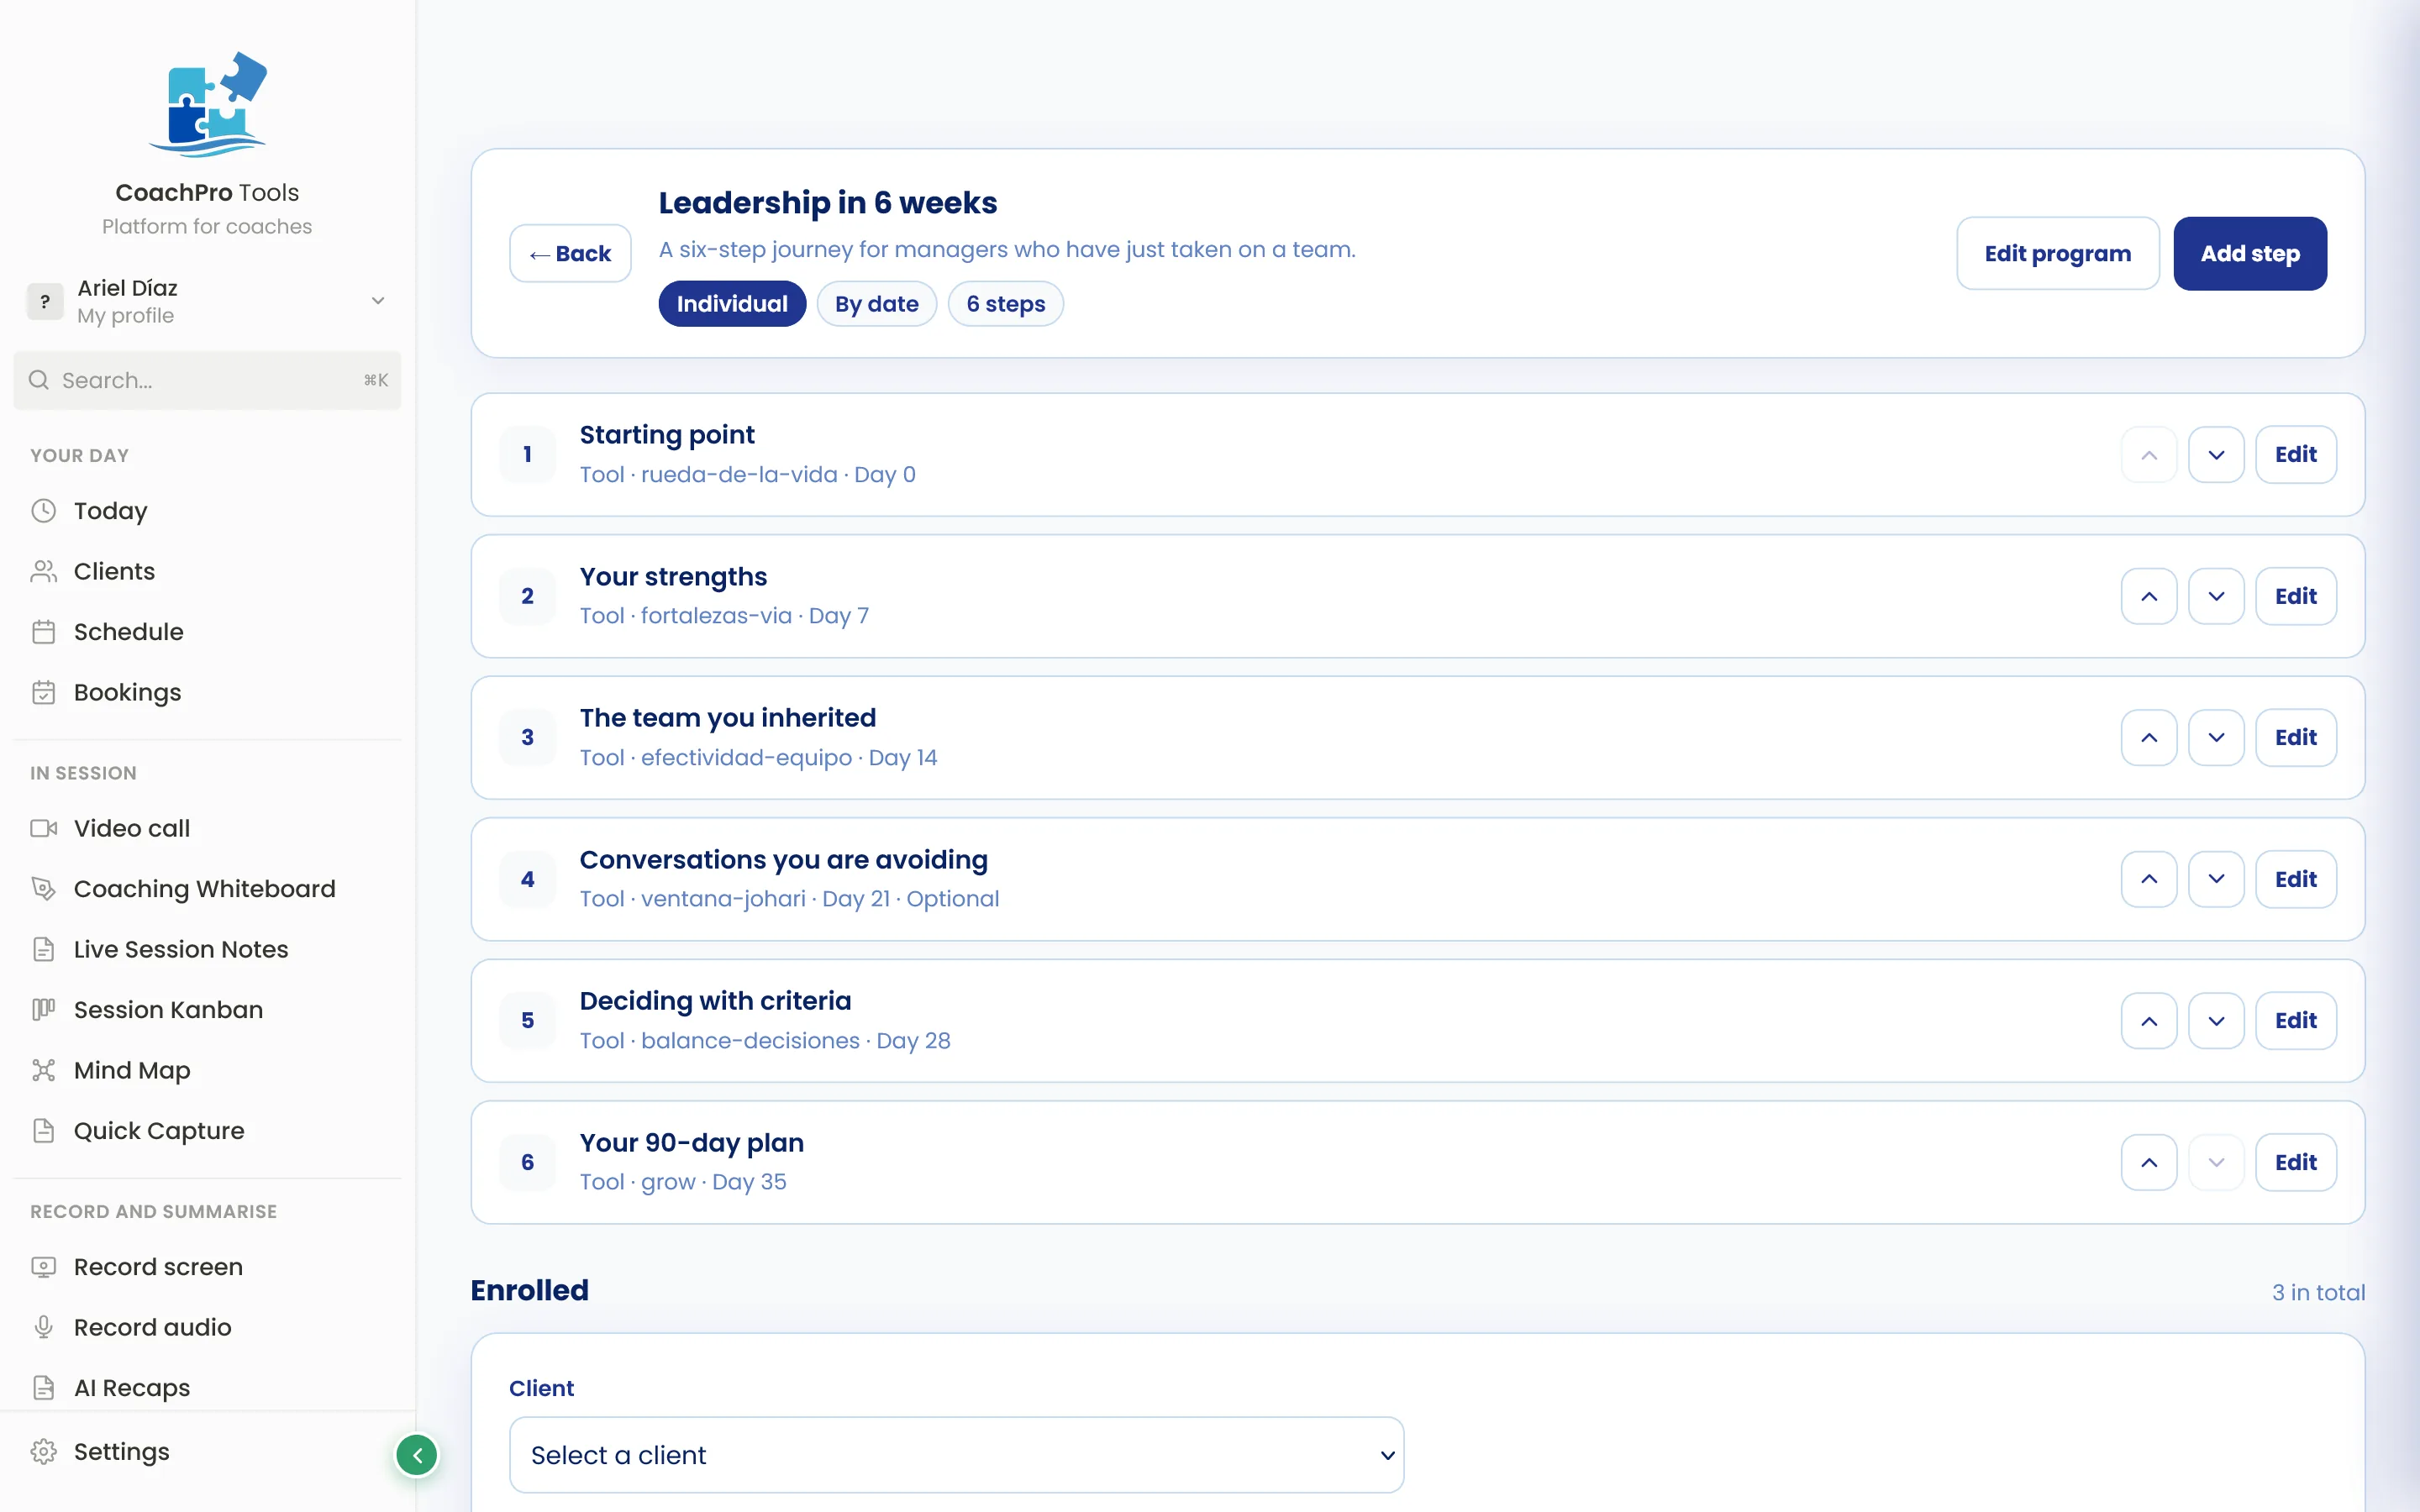Open Settings page

tap(121, 1452)
